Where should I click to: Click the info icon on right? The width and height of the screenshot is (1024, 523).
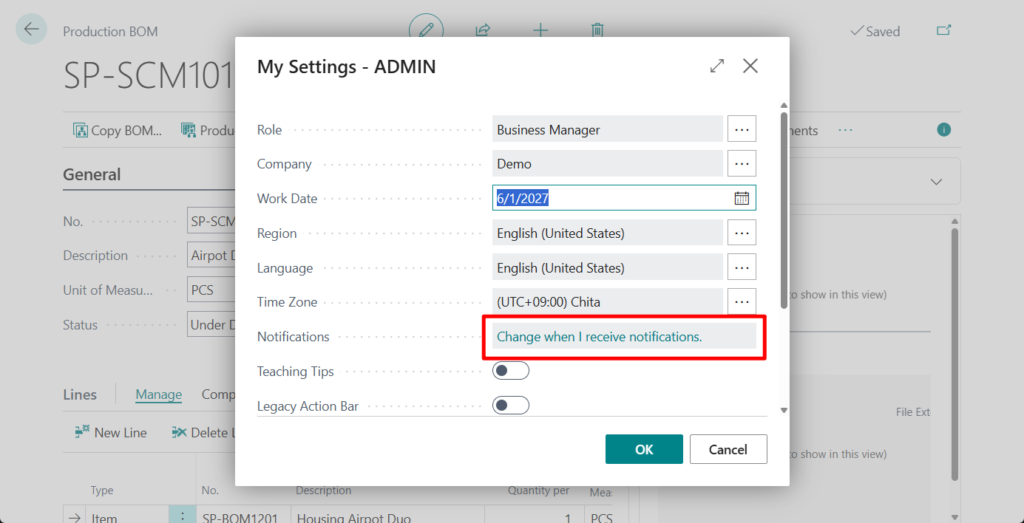pos(943,130)
